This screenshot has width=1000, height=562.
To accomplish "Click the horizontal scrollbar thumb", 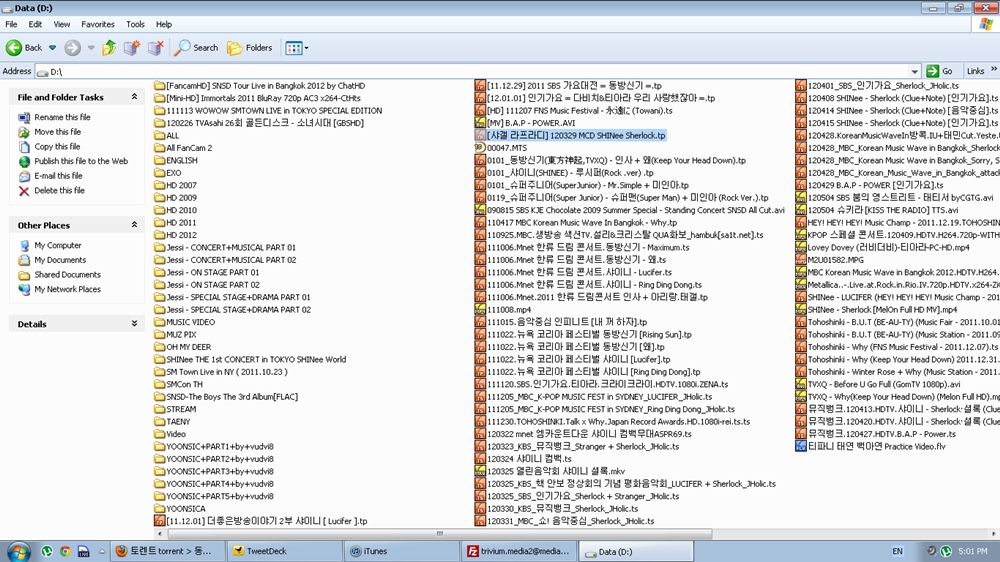I will 439,533.
